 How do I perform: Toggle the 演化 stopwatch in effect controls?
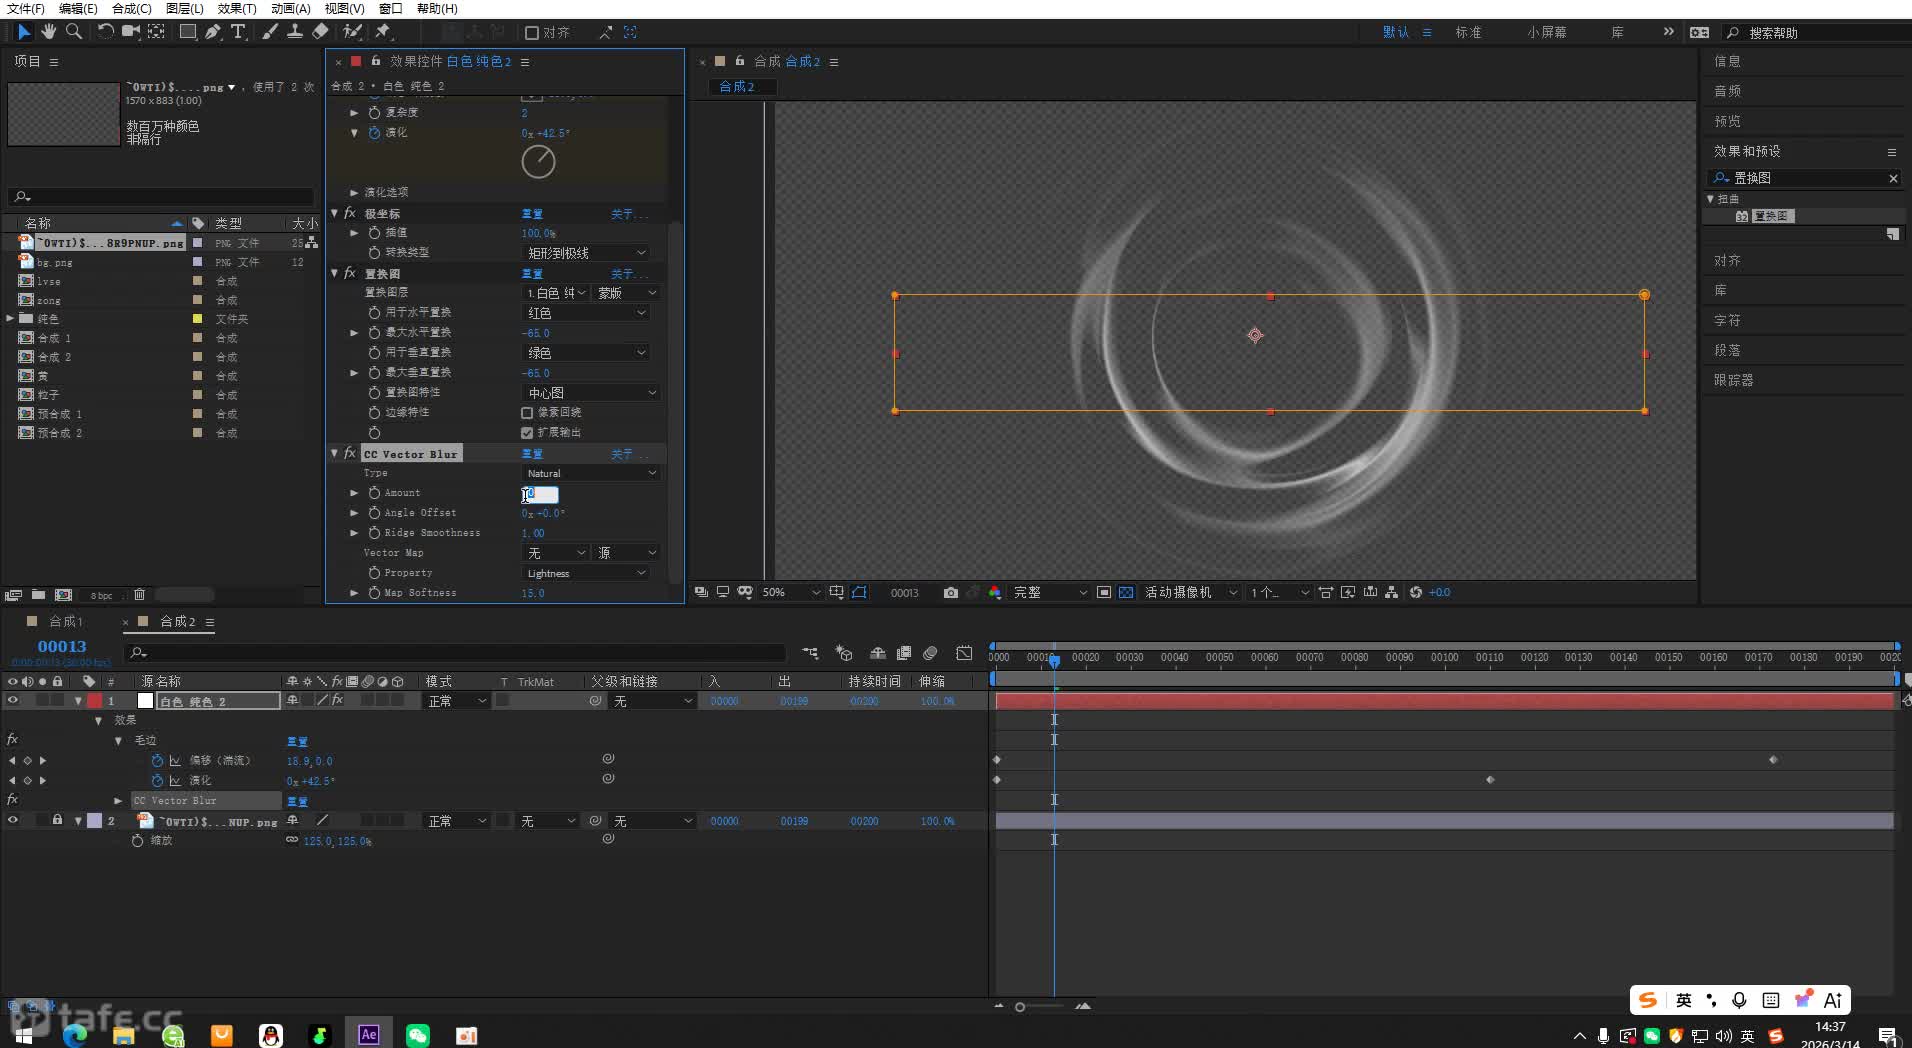pyautogui.click(x=375, y=133)
